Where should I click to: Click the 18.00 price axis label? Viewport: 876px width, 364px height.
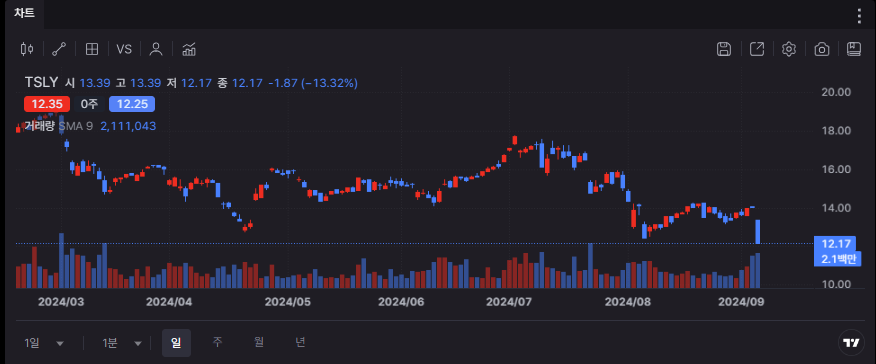point(836,131)
